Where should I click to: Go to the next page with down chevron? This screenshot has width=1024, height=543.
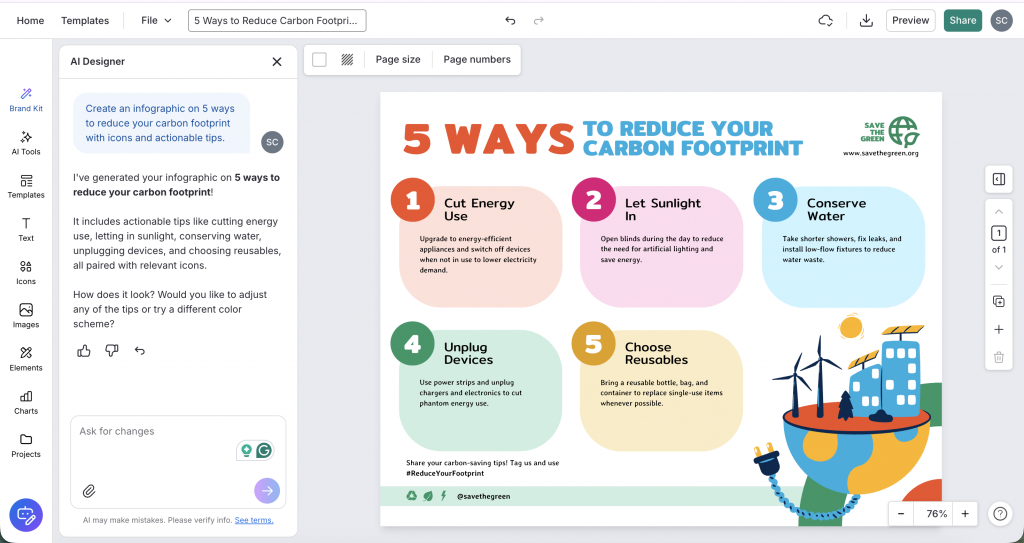coord(999,267)
